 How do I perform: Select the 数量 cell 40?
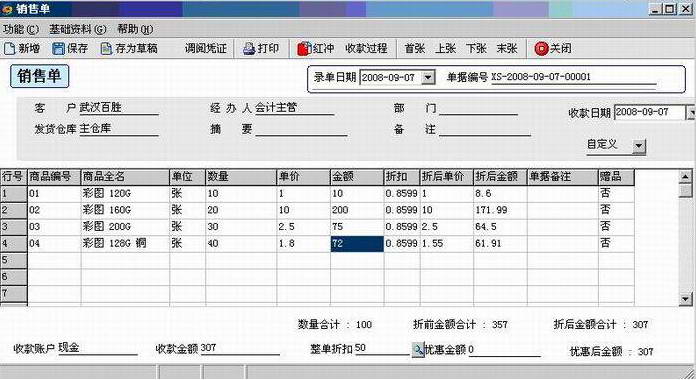point(241,244)
